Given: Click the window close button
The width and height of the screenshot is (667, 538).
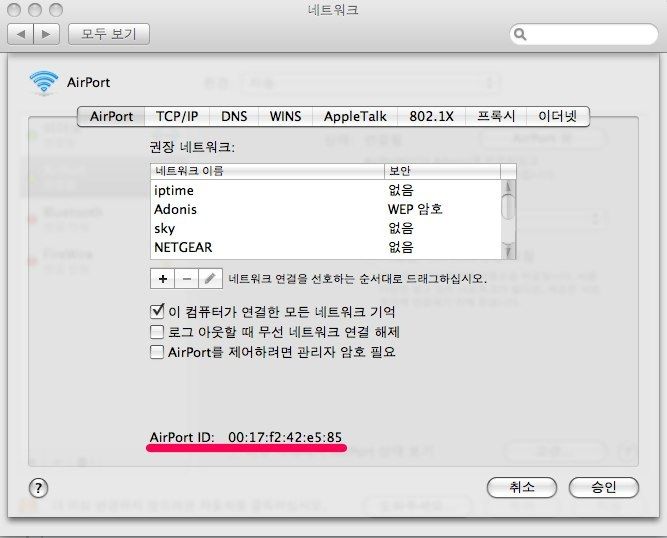Looking at the screenshot, I should [x=14, y=9].
